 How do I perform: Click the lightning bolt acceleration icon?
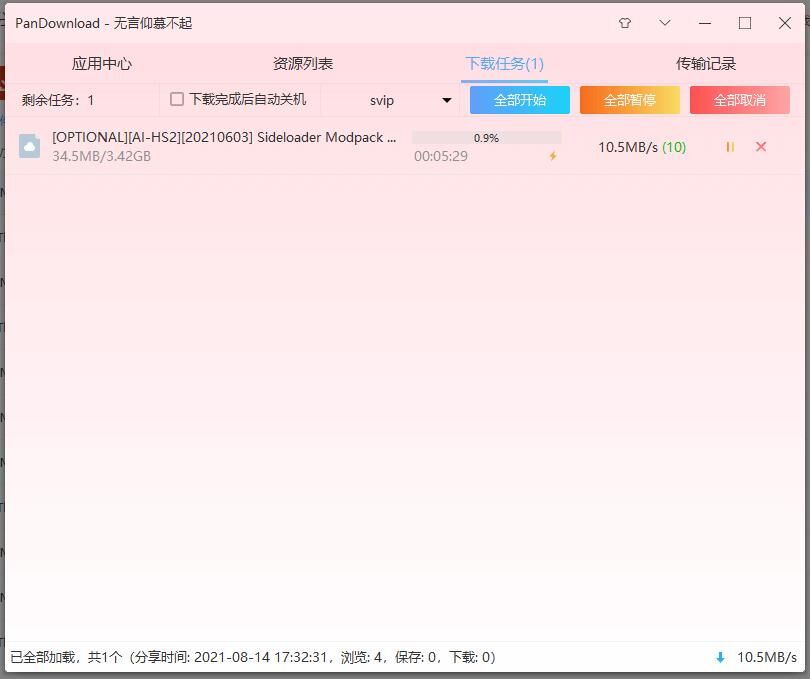coord(553,156)
